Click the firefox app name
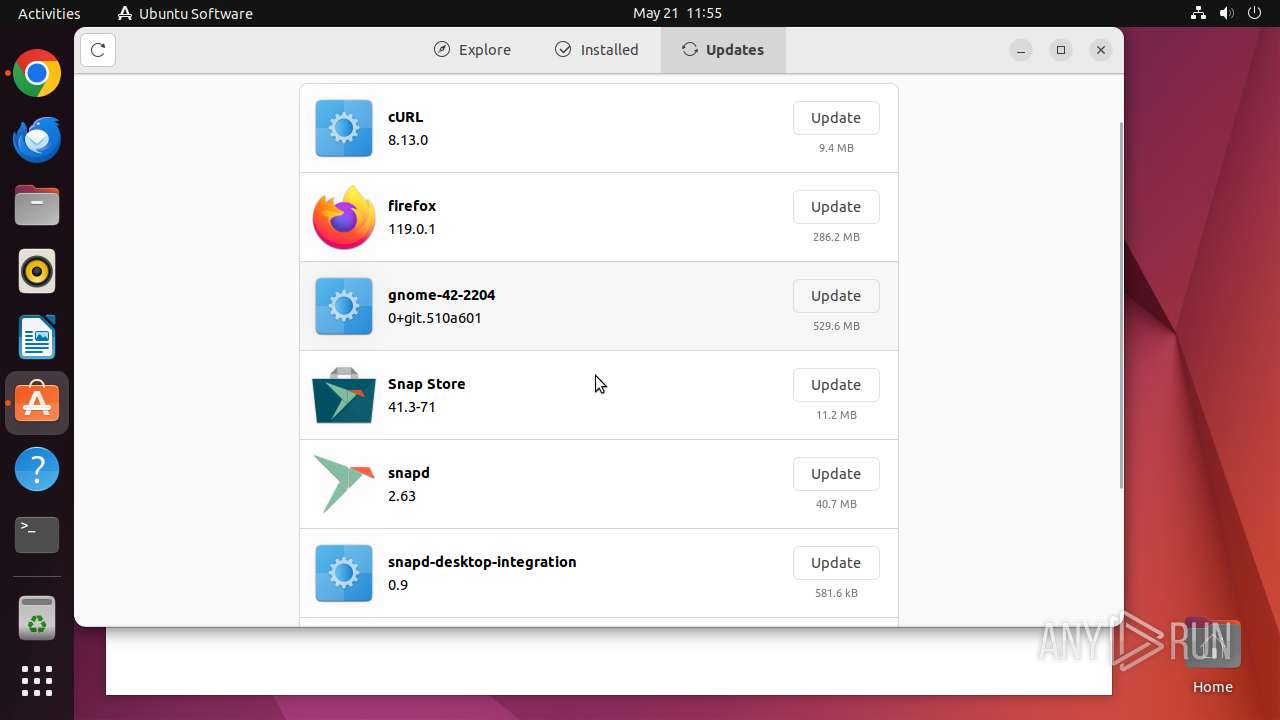Screen dimensions: 1280x720 412,206
